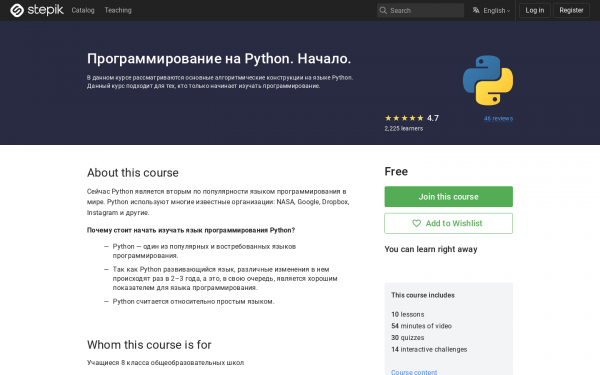Click the 10 lessons entry
Screen dimensions: 600x375
[x=408, y=314]
